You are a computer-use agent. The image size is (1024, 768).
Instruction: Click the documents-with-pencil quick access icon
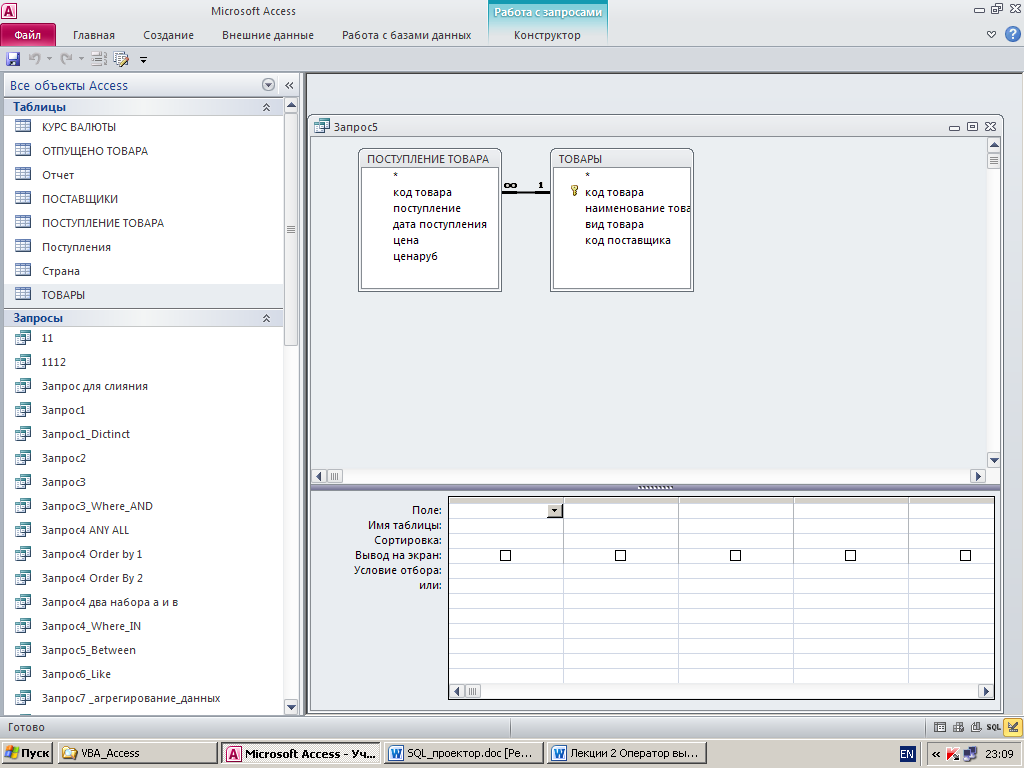[121, 59]
